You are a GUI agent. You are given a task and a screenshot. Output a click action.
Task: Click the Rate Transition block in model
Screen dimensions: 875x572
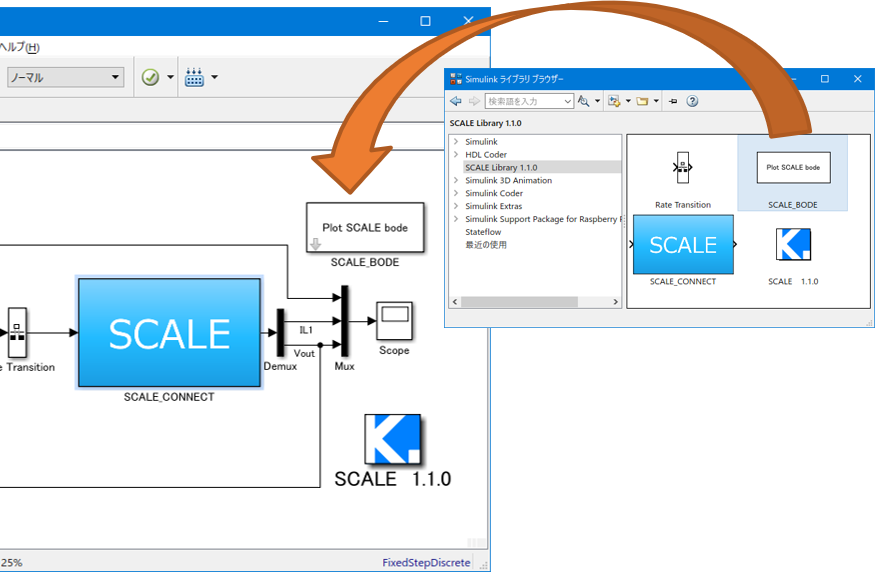tap(17, 333)
